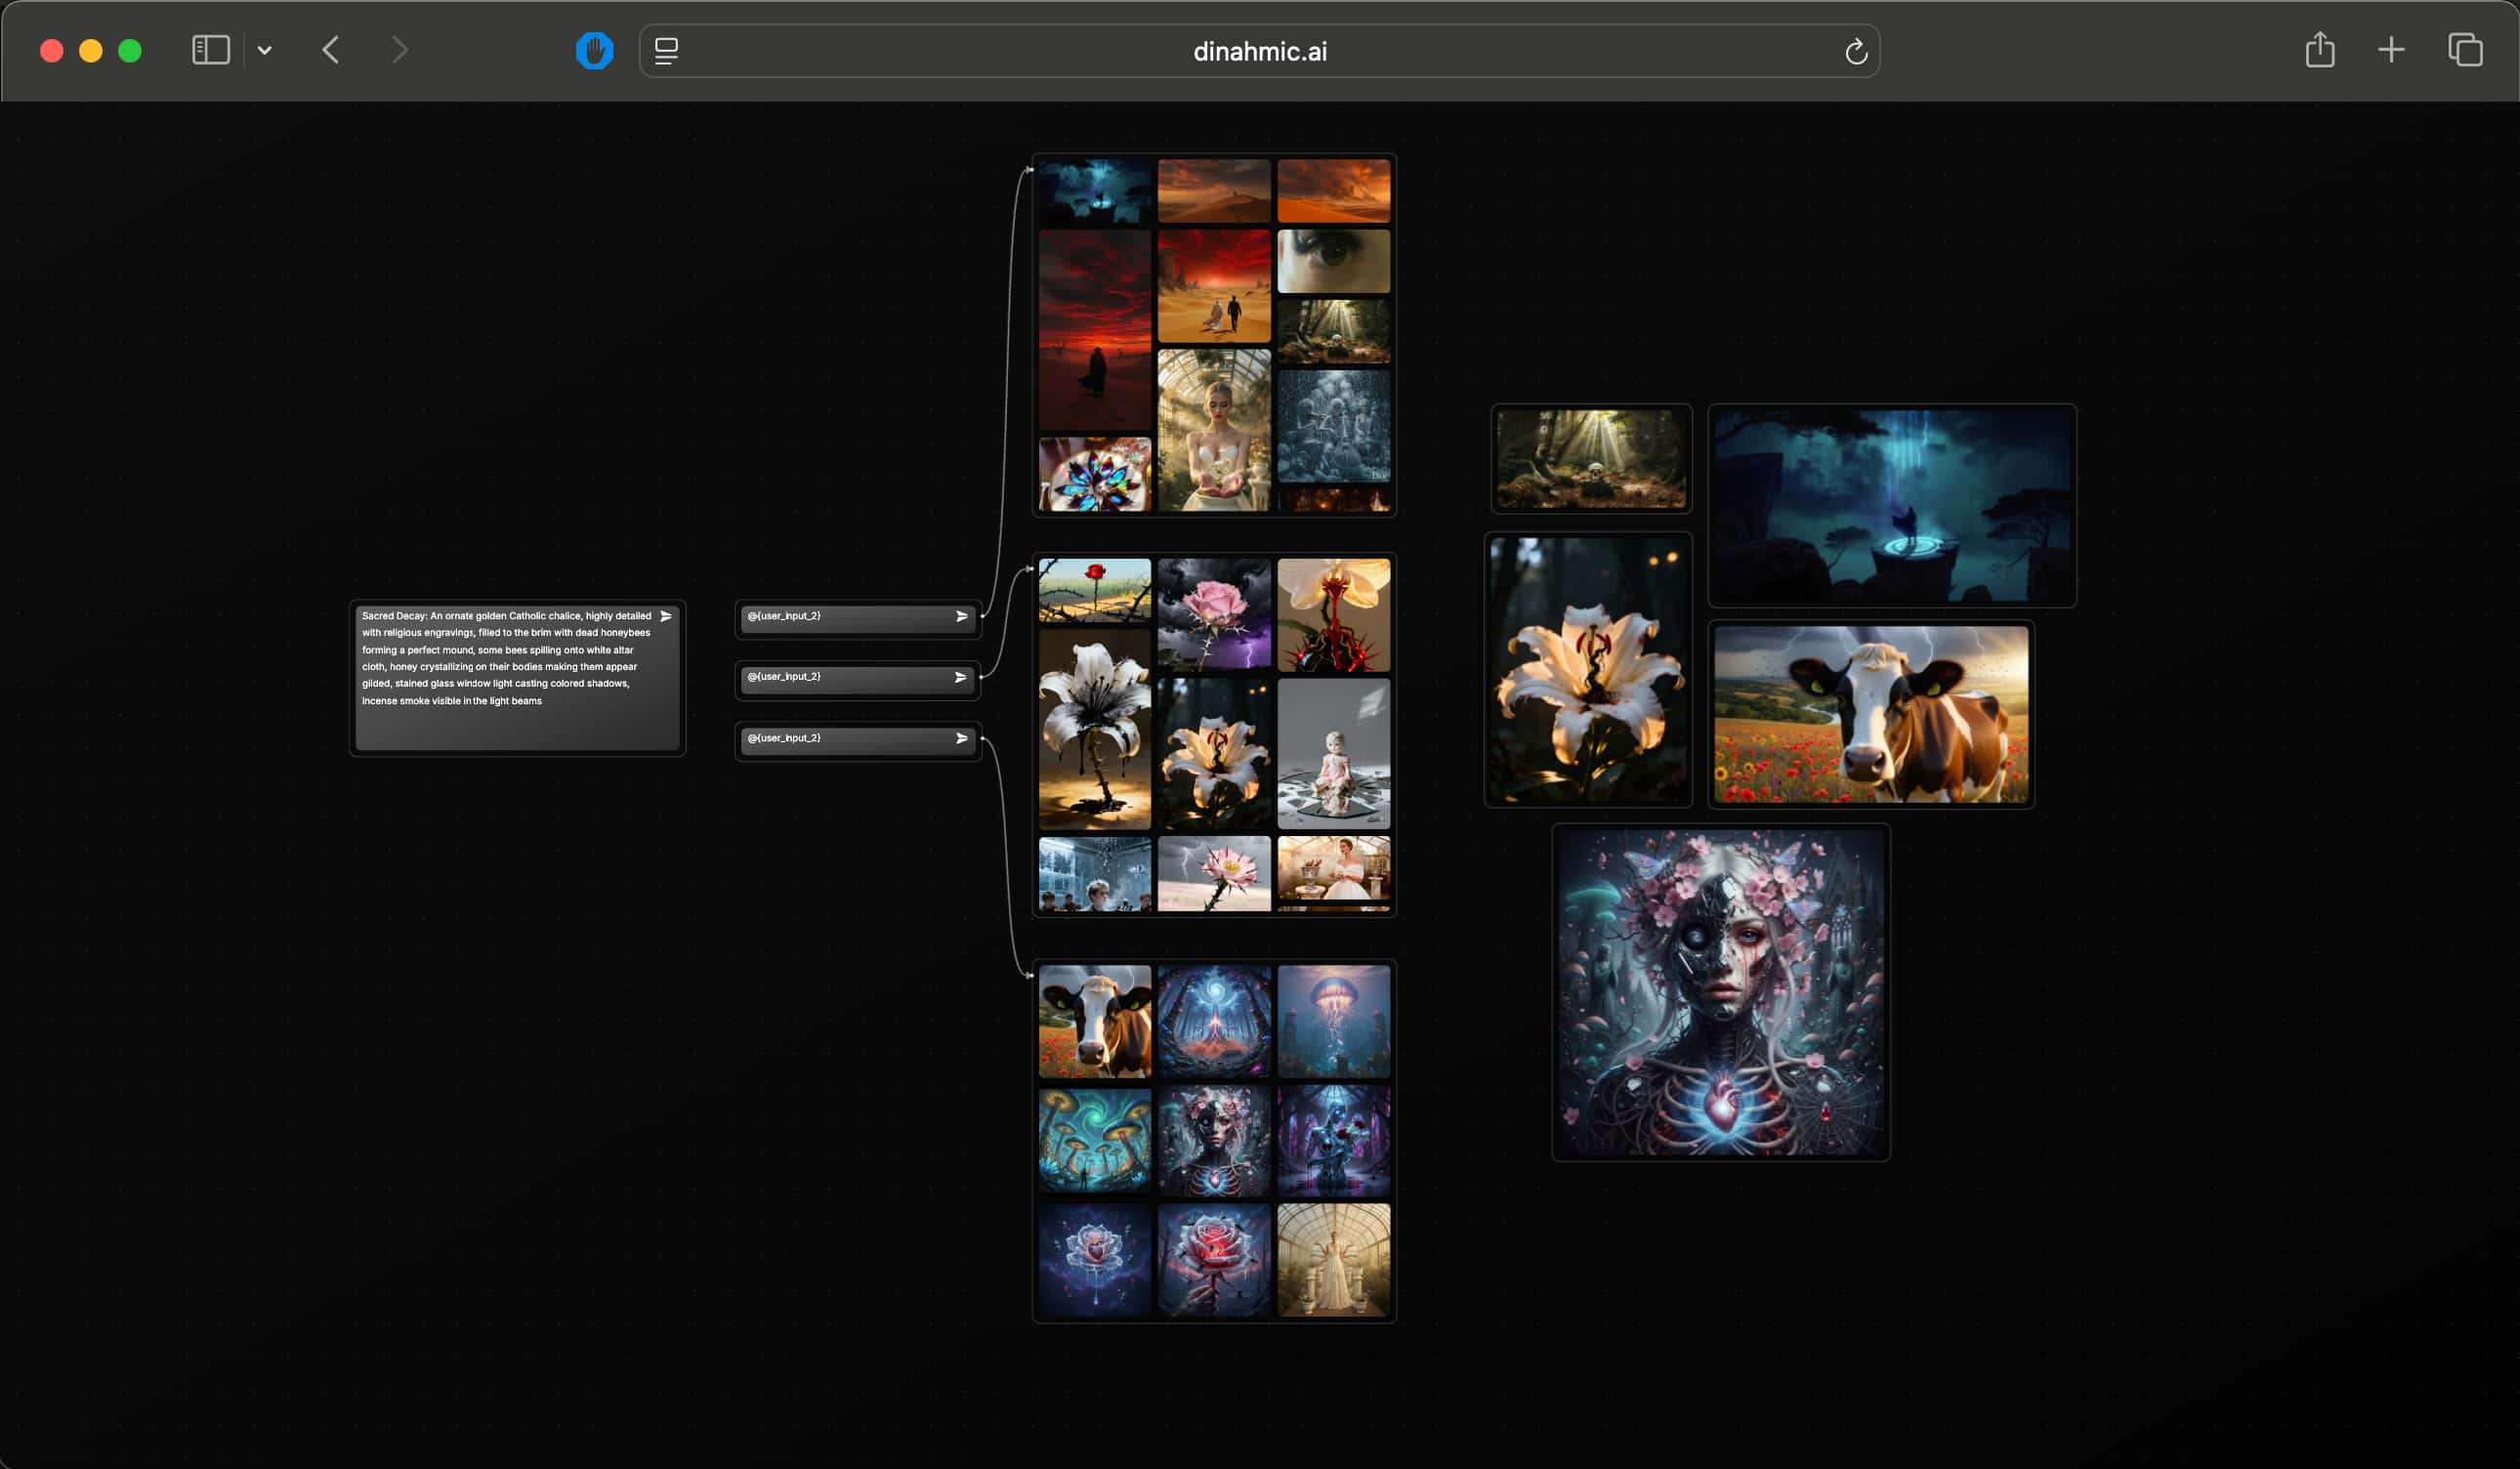Viewport: 2520px width, 1469px height.
Task: Select the large cyborg woman with flowers image
Action: [1720, 992]
